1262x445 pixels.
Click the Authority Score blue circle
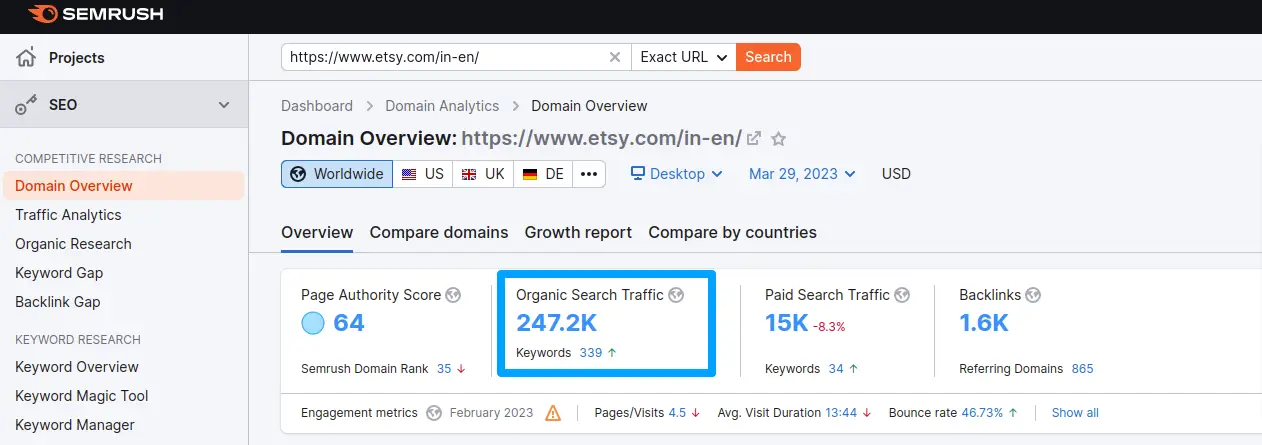313,323
